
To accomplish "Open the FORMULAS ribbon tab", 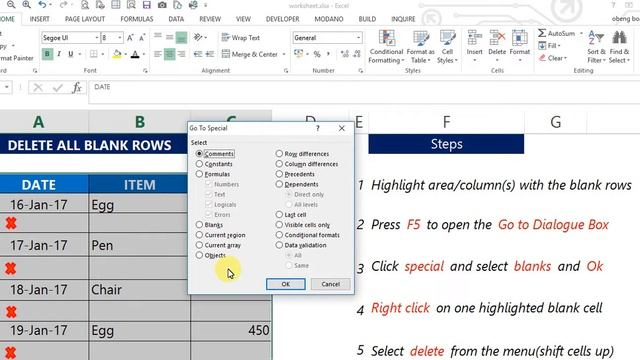I will click(x=137, y=19).
